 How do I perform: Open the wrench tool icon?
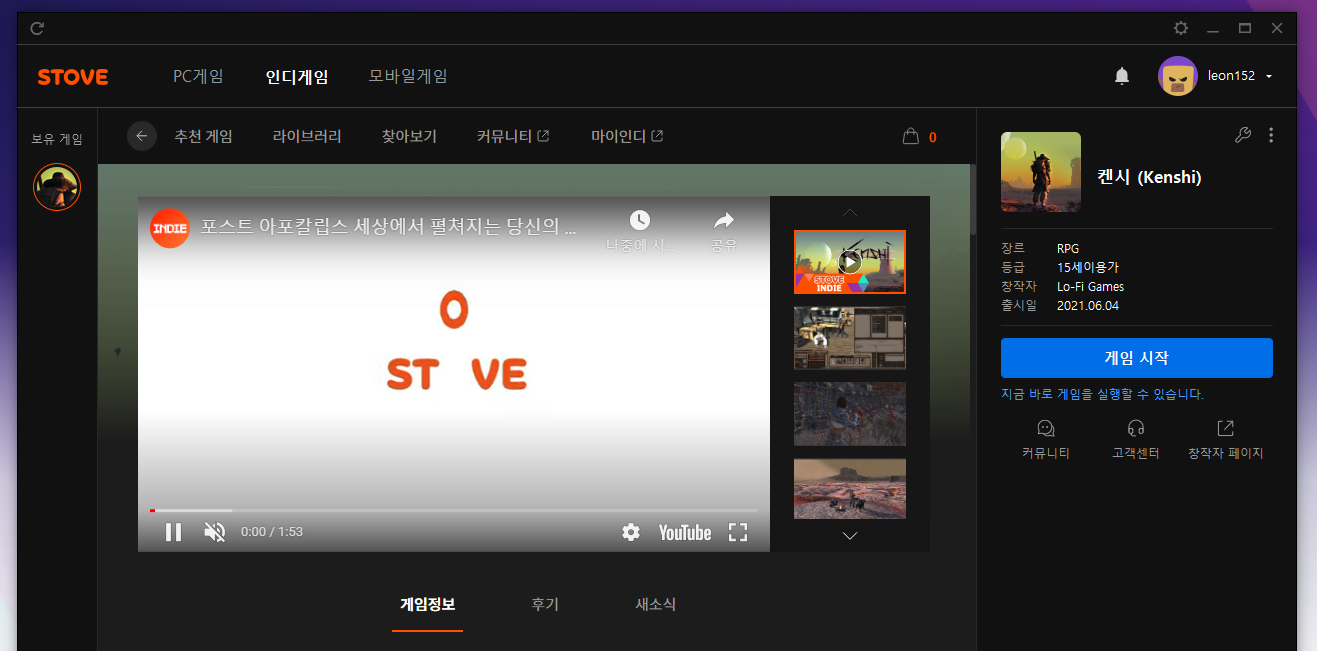1243,135
